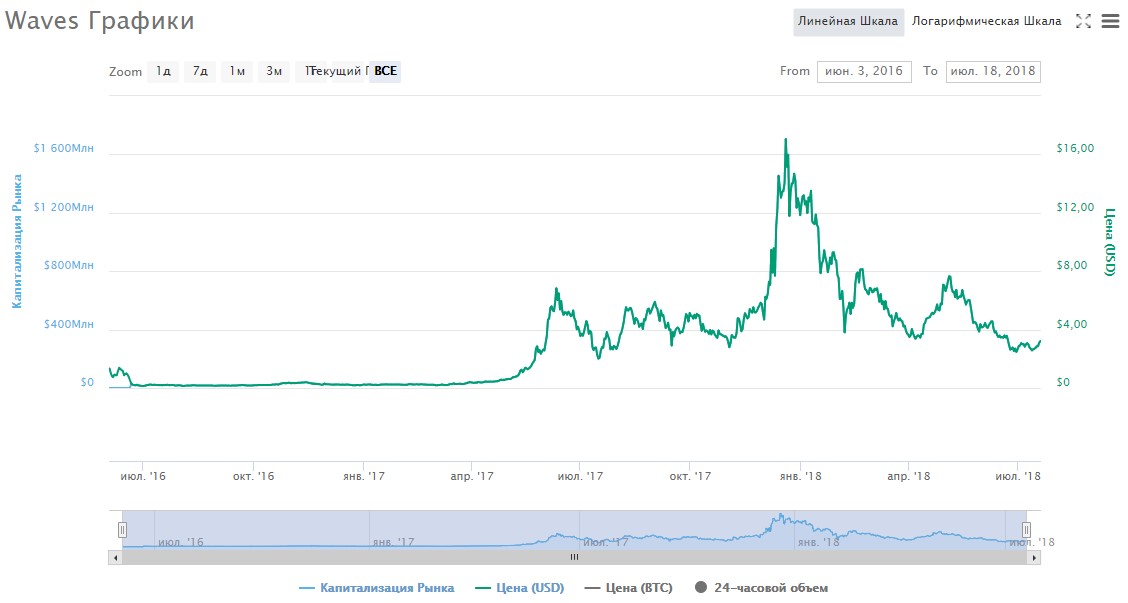
Task: Select ВСЕ zoom range
Action: (x=385, y=71)
